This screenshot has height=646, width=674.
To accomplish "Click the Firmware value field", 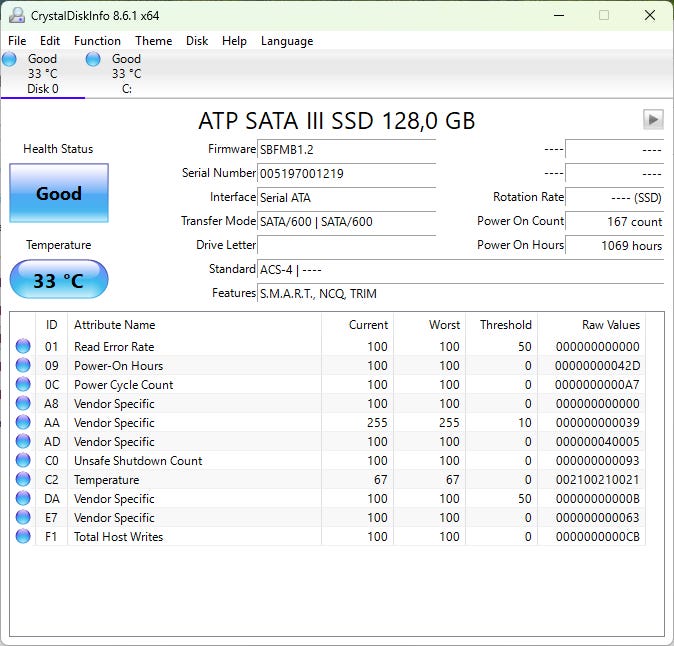I will [x=346, y=149].
